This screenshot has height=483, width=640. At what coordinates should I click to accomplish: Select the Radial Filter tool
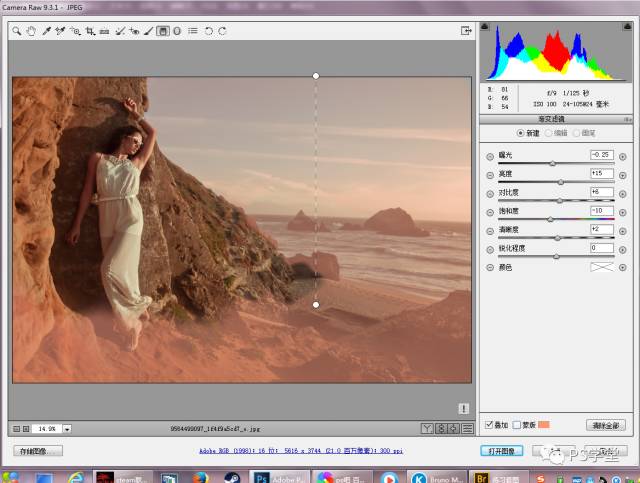click(x=177, y=32)
